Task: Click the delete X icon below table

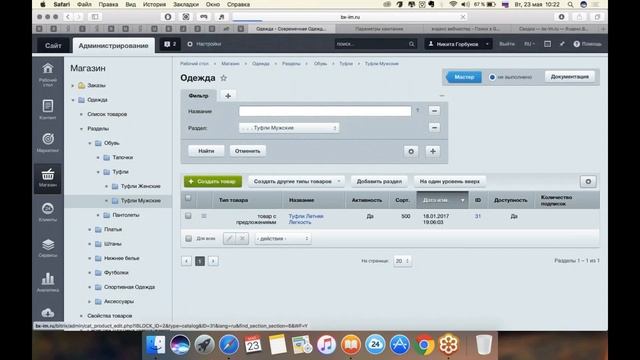Action: [242, 238]
